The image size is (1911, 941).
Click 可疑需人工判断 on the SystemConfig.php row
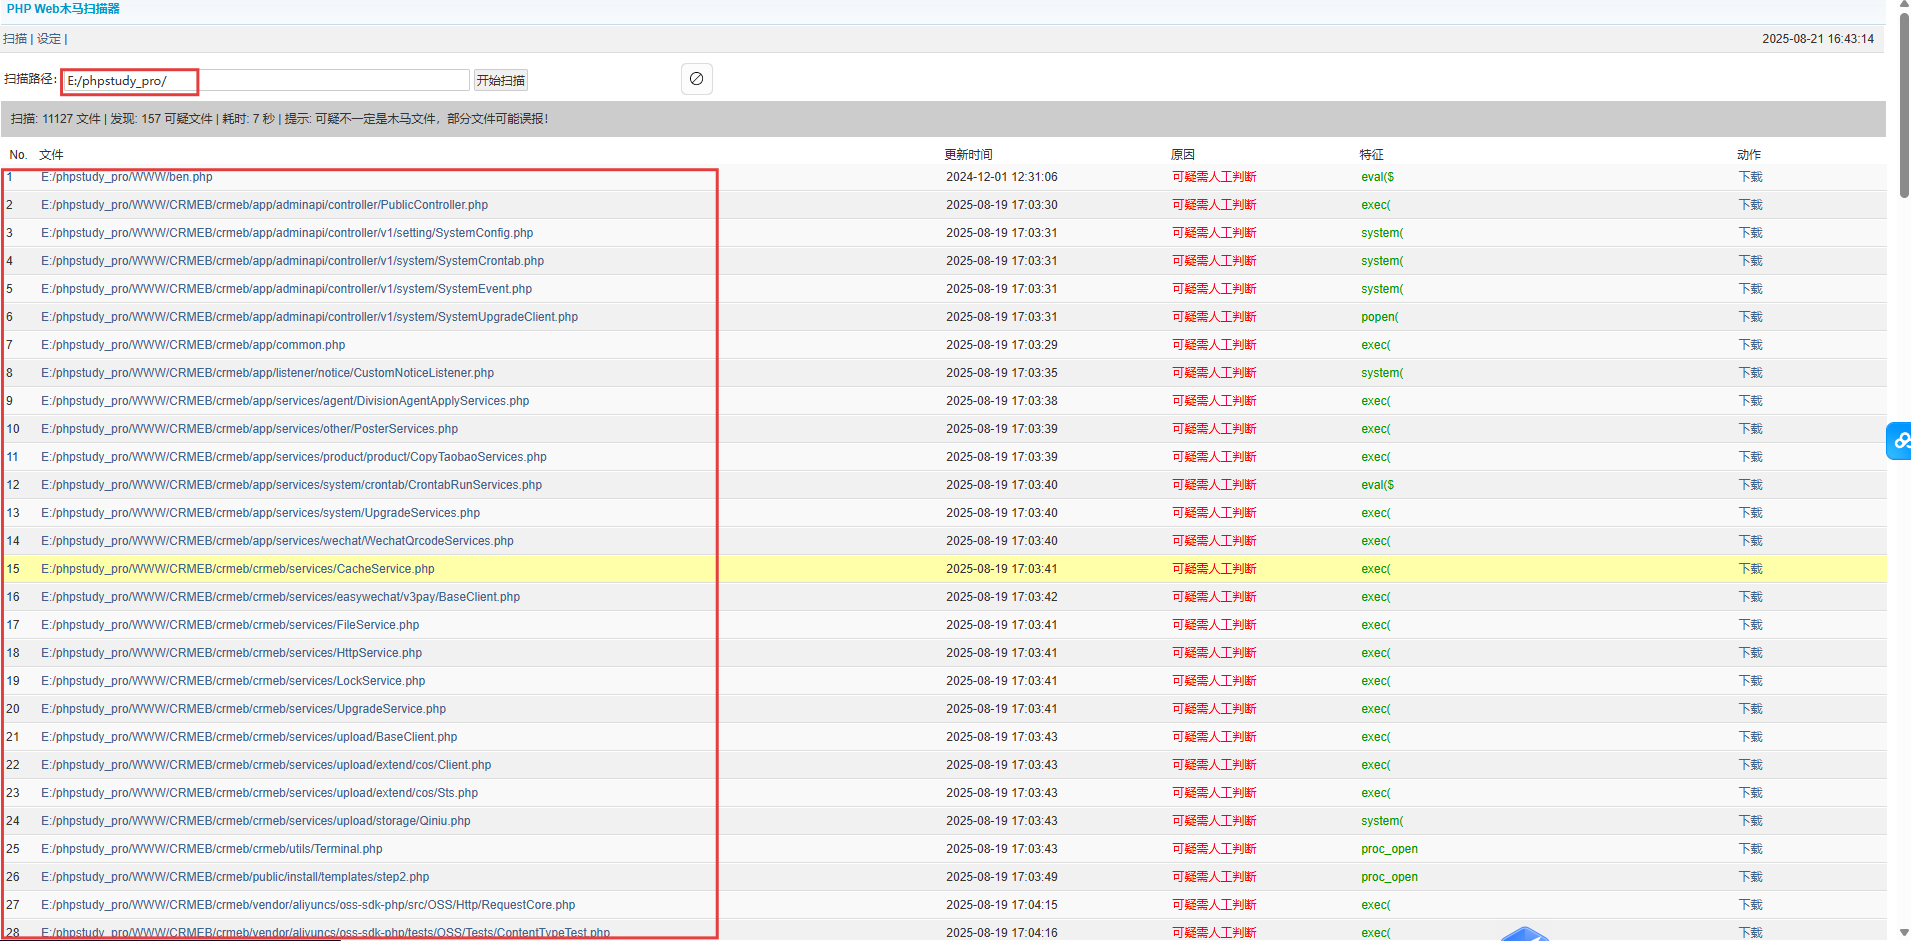tap(1214, 232)
